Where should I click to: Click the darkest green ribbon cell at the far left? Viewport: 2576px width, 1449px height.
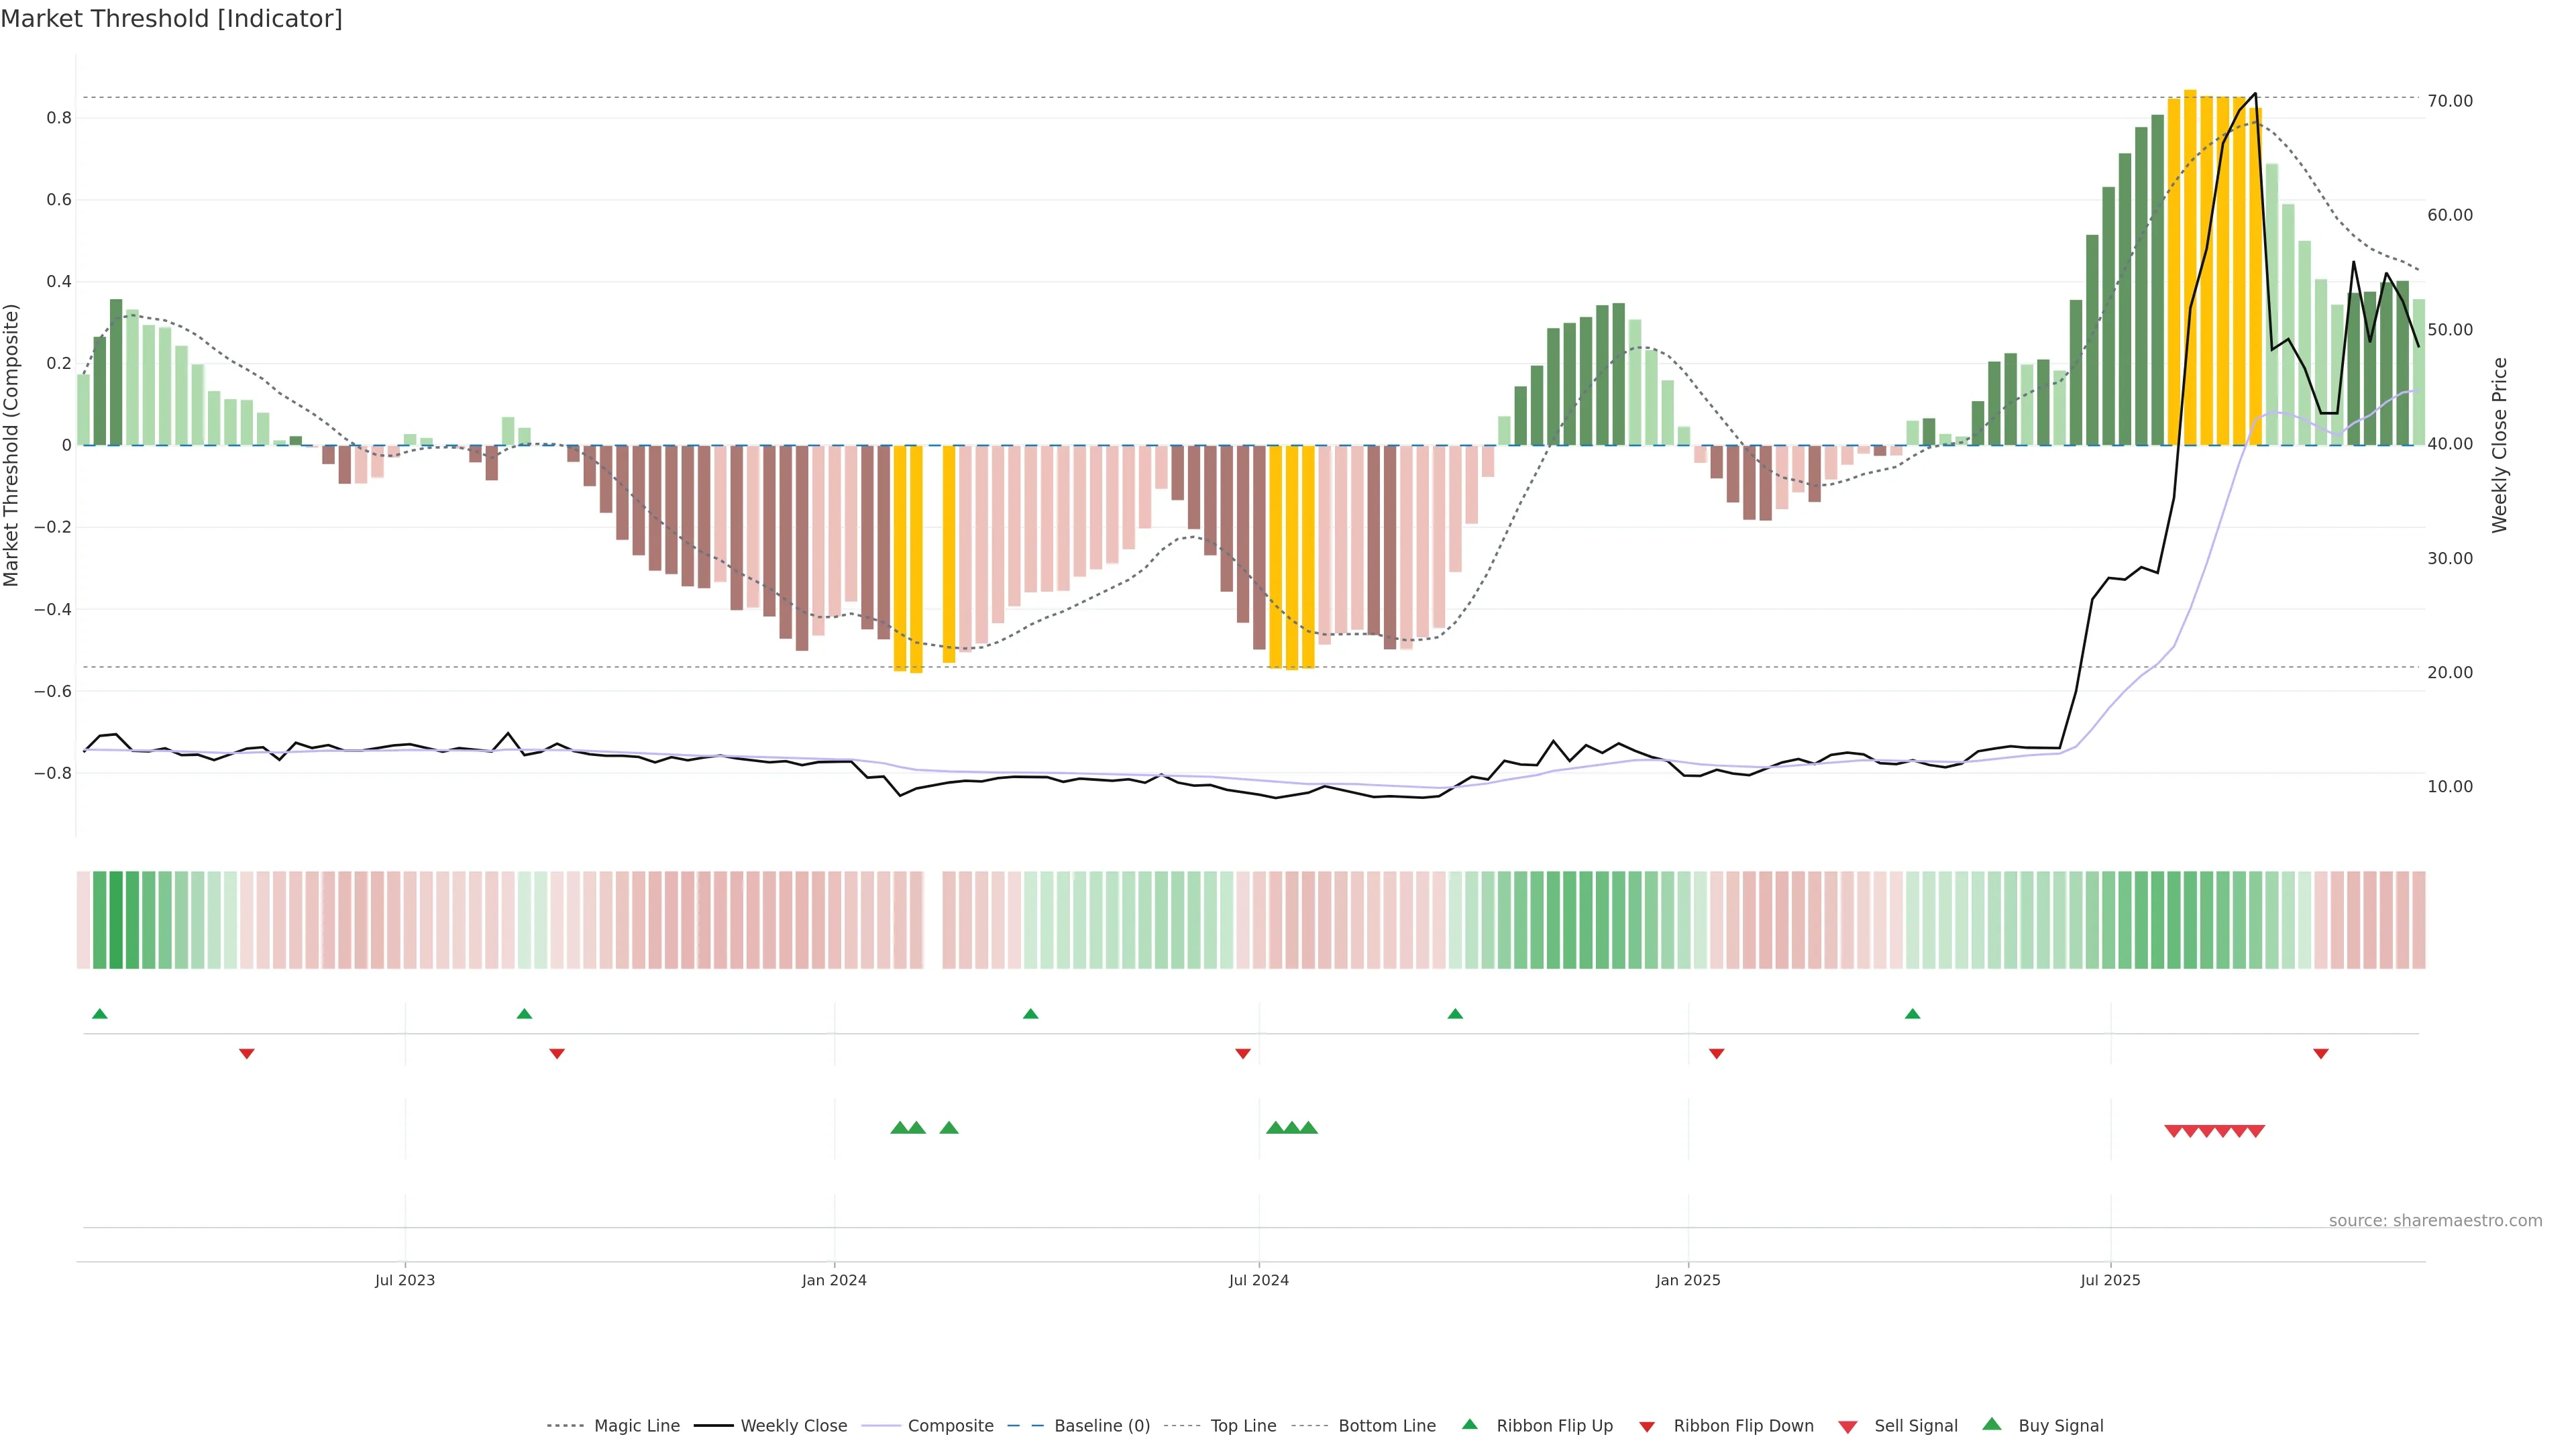116,920
